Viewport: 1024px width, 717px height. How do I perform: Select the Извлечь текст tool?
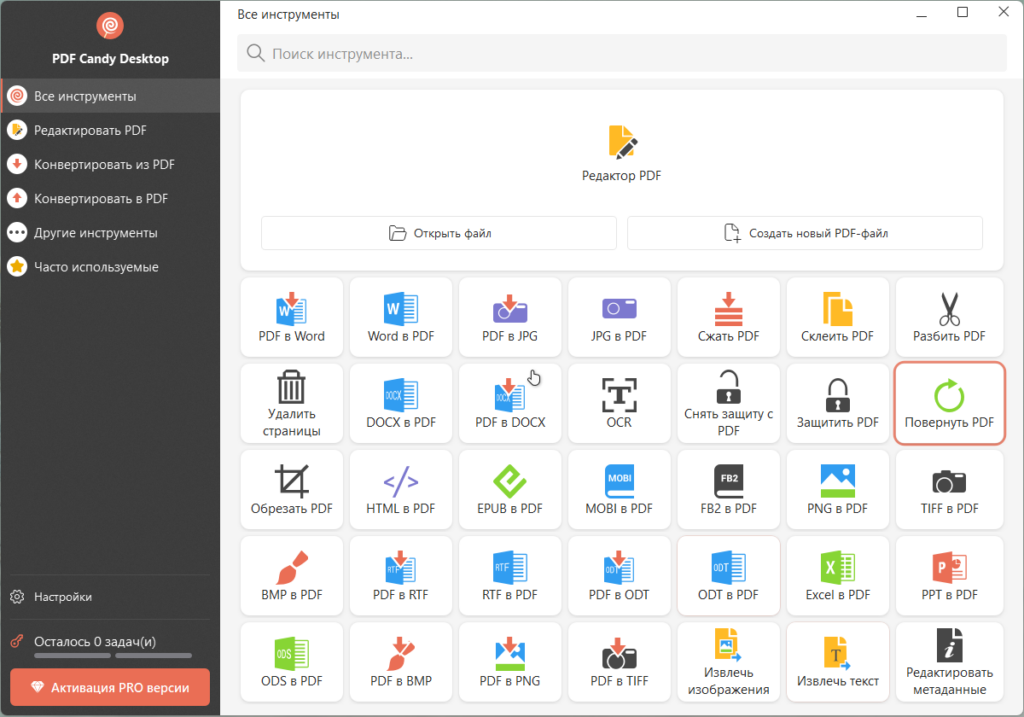coord(837,662)
